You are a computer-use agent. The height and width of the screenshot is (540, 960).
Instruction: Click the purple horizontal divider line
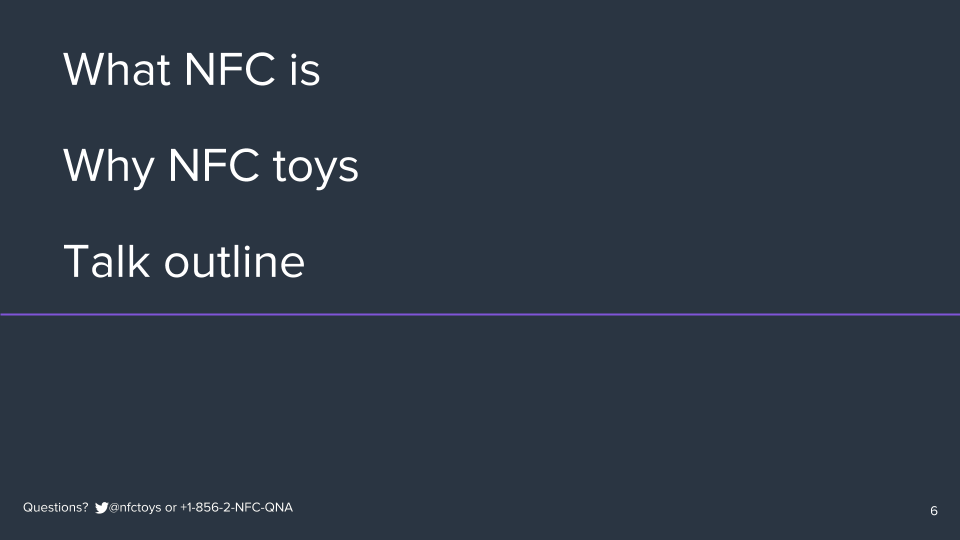(x=480, y=314)
